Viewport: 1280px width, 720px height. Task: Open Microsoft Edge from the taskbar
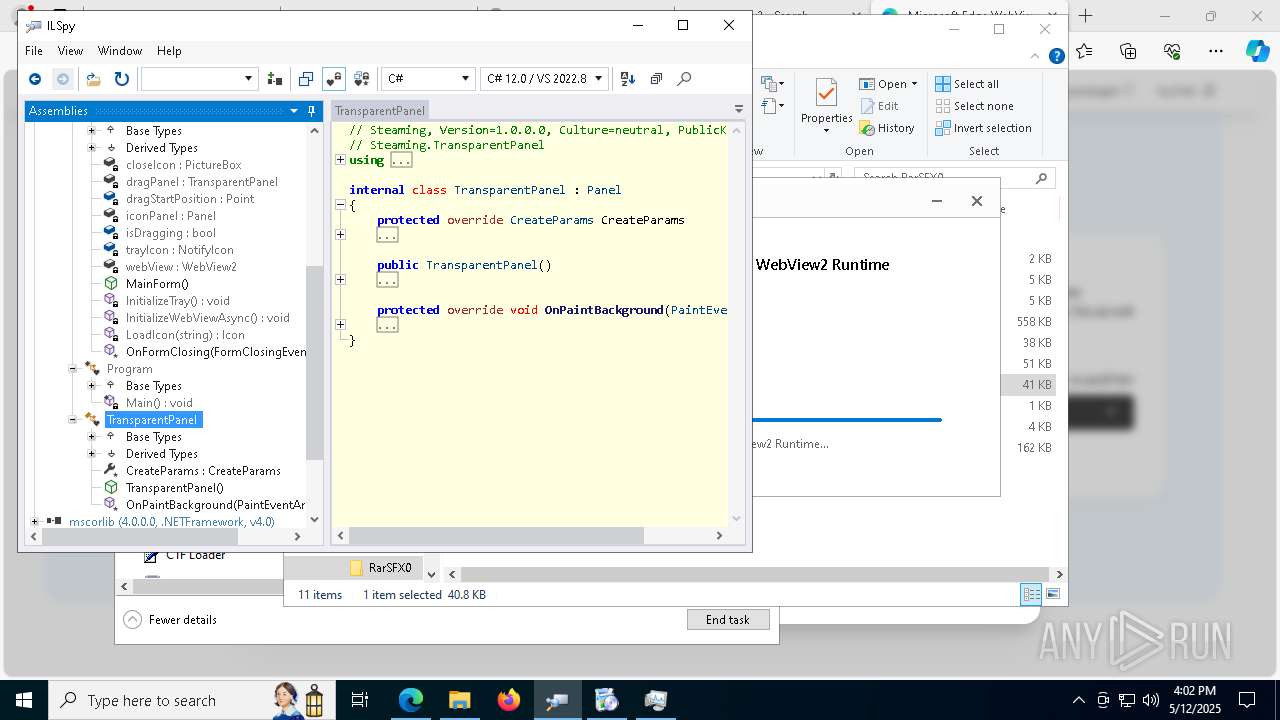click(411, 700)
